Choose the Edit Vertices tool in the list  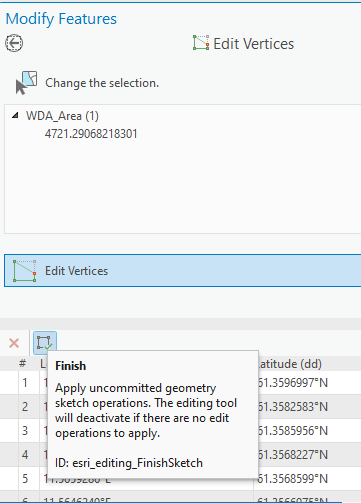point(182,271)
